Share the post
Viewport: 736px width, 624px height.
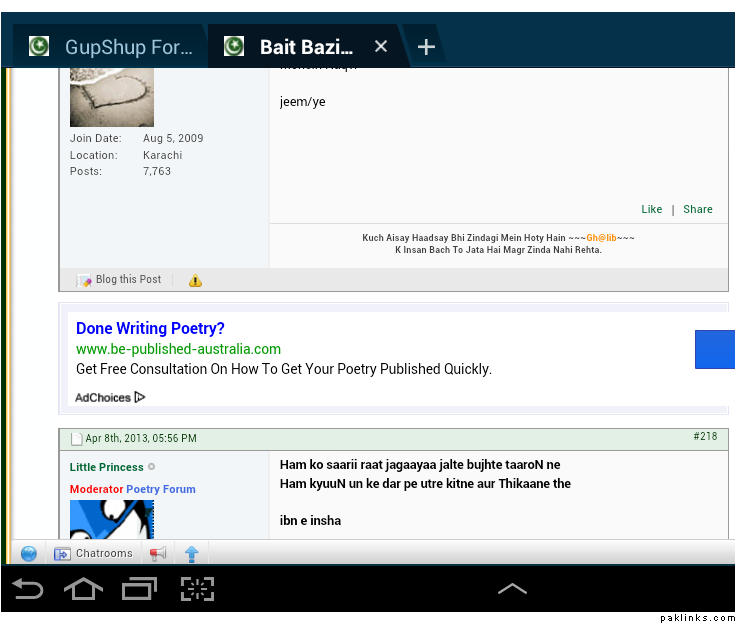pos(698,209)
